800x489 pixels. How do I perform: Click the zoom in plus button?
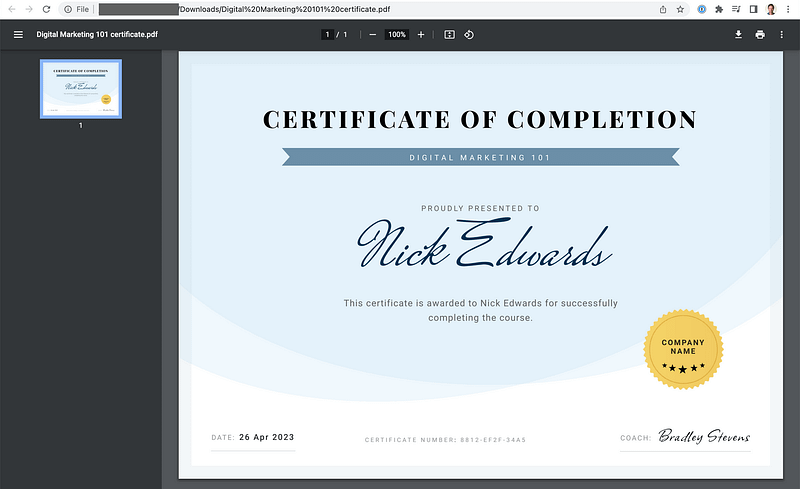point(421,34)
